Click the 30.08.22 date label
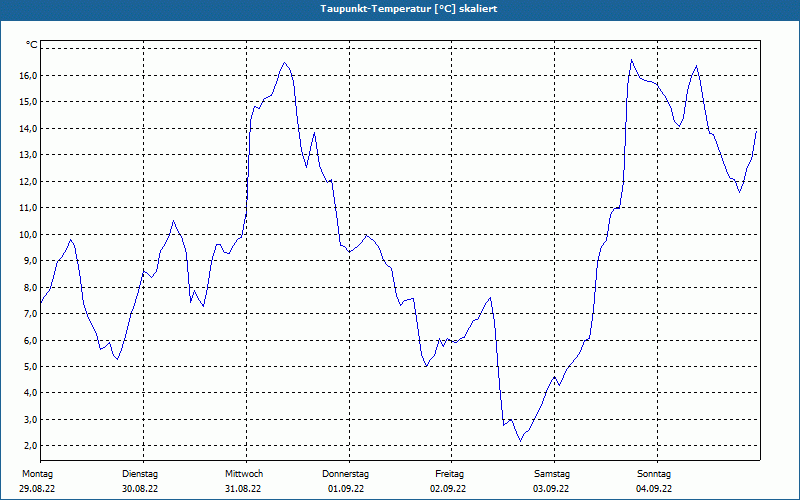The width and height of the screenshot is (800, 500). tap(140, 489)
